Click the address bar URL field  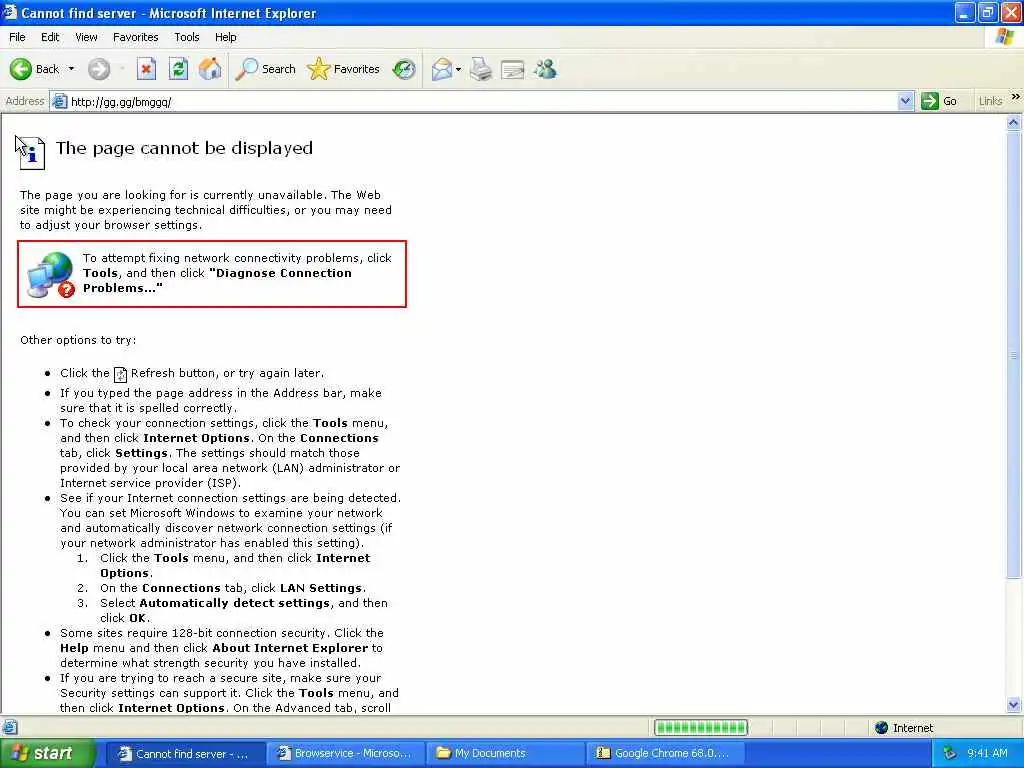coord(482,101)
